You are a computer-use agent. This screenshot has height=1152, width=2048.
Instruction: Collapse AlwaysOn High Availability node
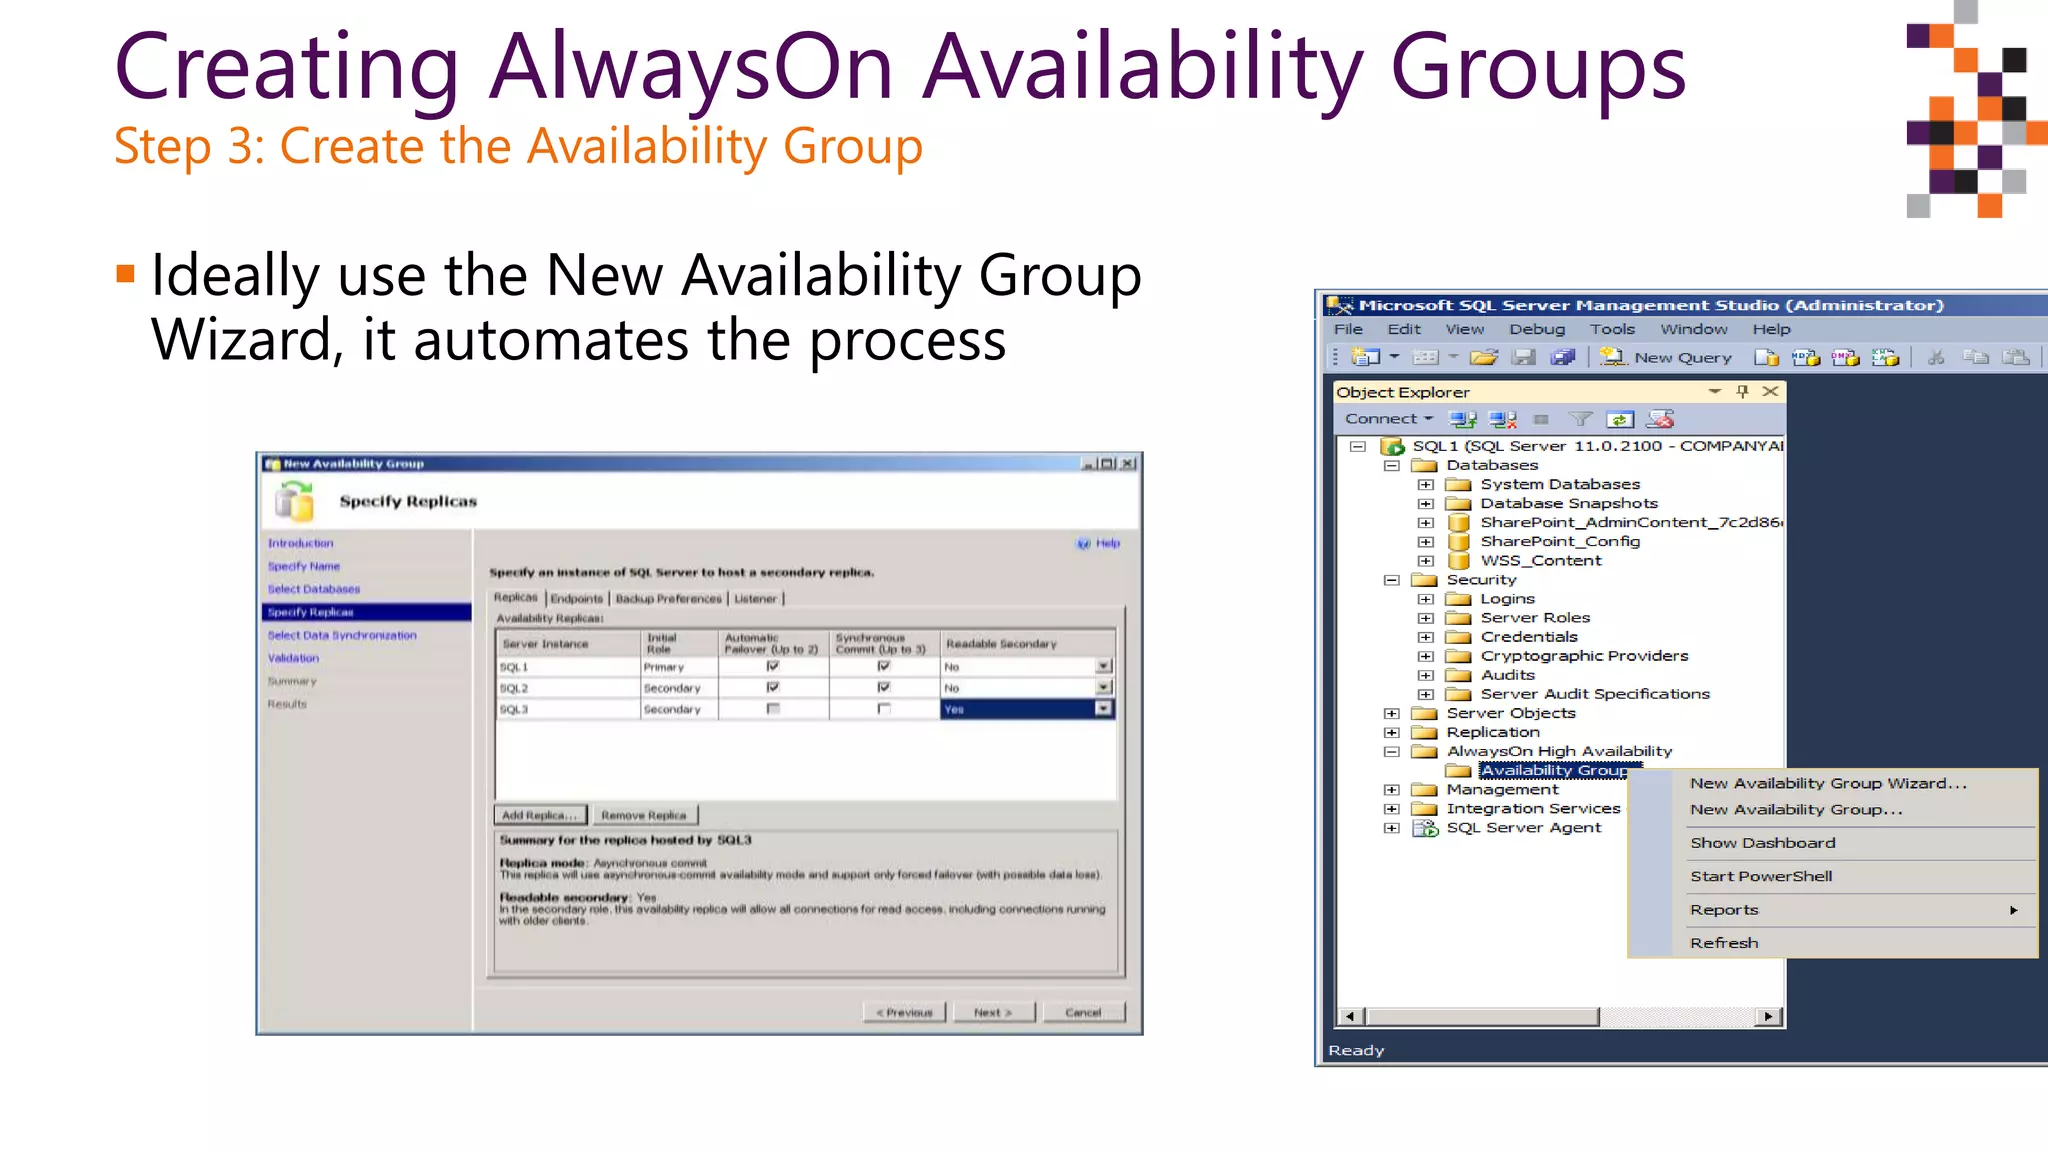1391,752
